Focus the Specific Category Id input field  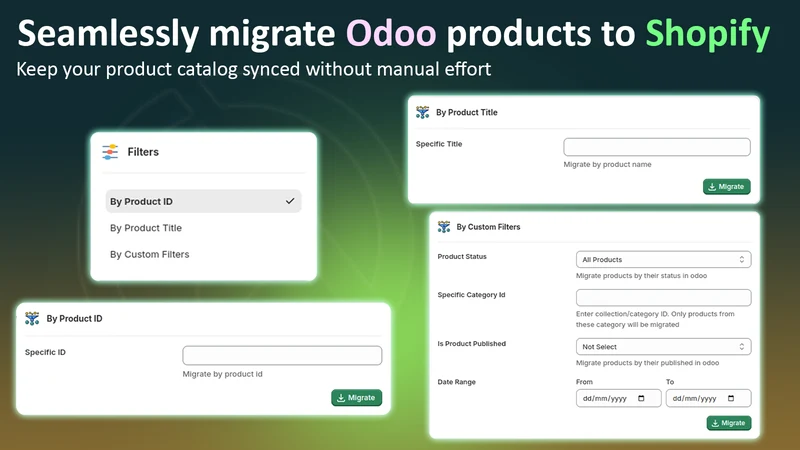(x=663, y=297)
